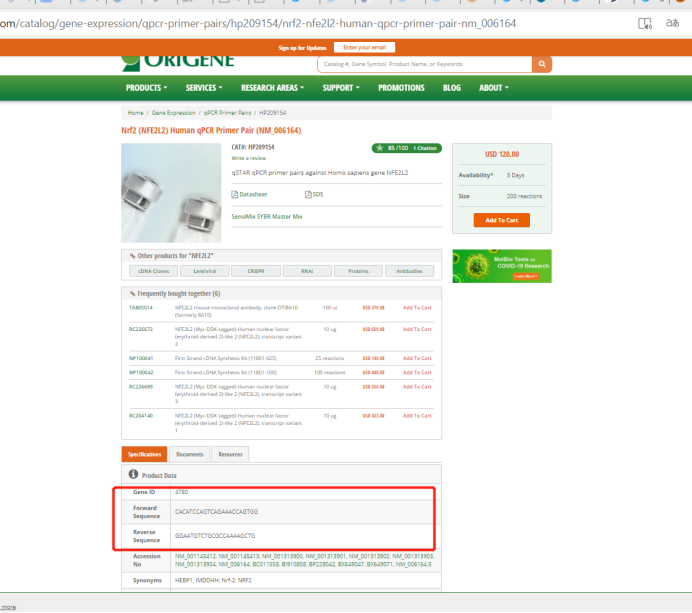Expand the Services menu
692x613 pixels.
tap(204, 88)
